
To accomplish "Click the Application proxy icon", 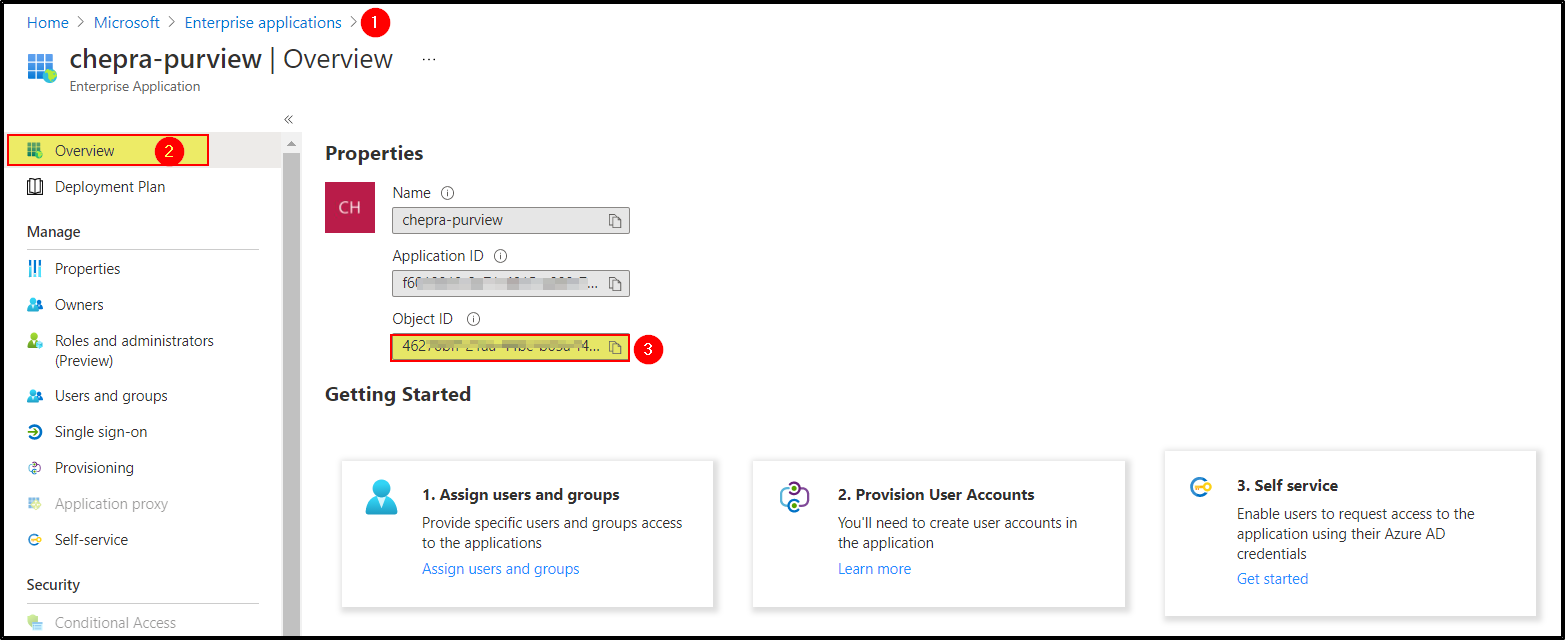I will click(35, 504).
